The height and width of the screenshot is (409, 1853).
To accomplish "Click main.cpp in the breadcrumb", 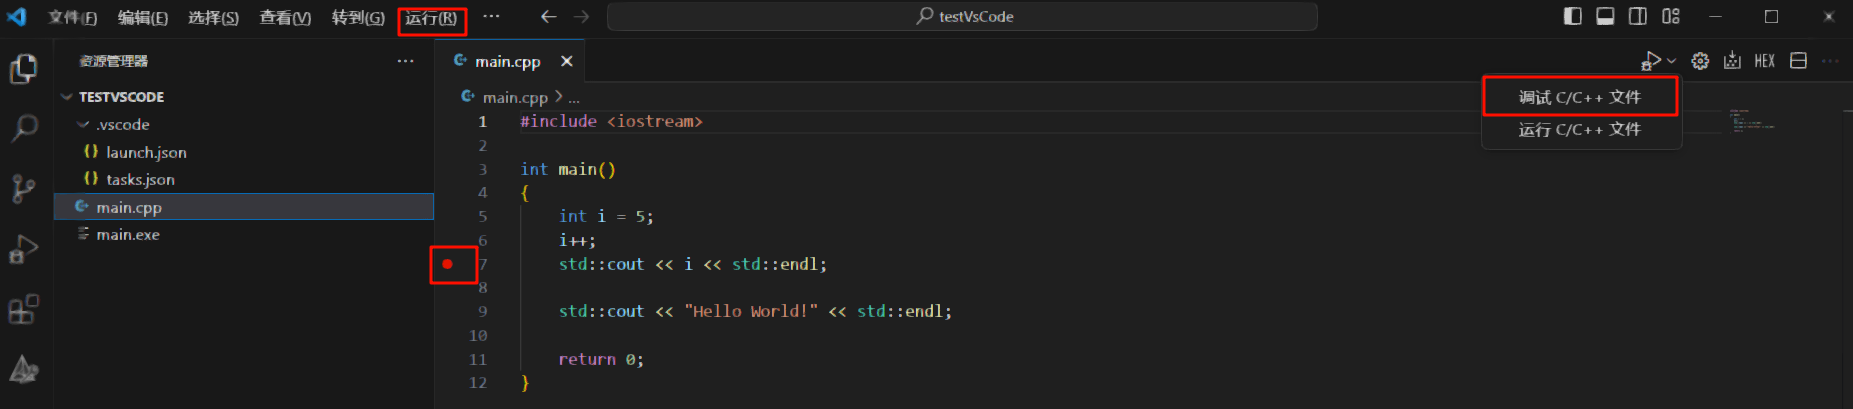I will coord(514,97).
